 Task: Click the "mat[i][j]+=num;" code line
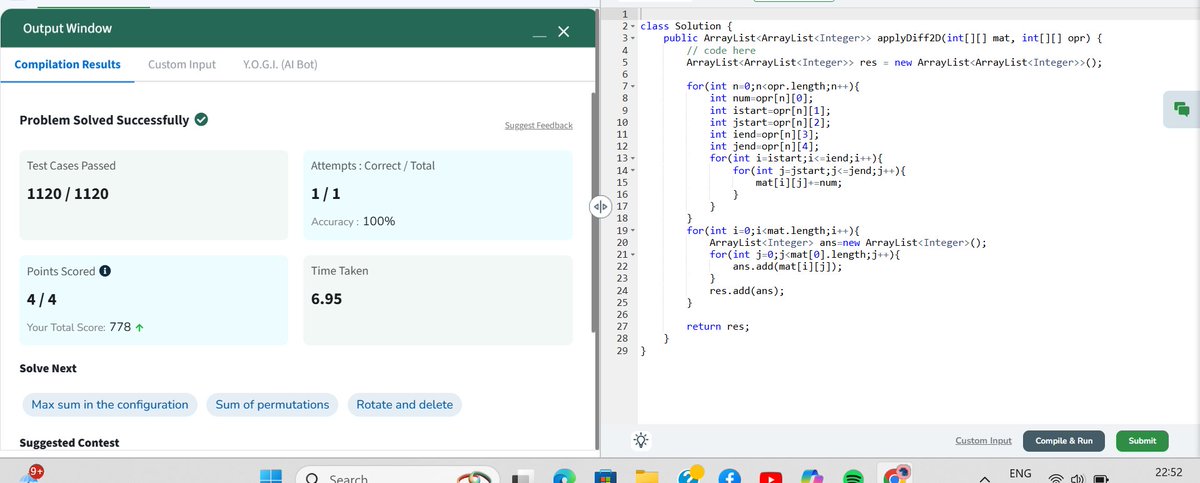798,182
